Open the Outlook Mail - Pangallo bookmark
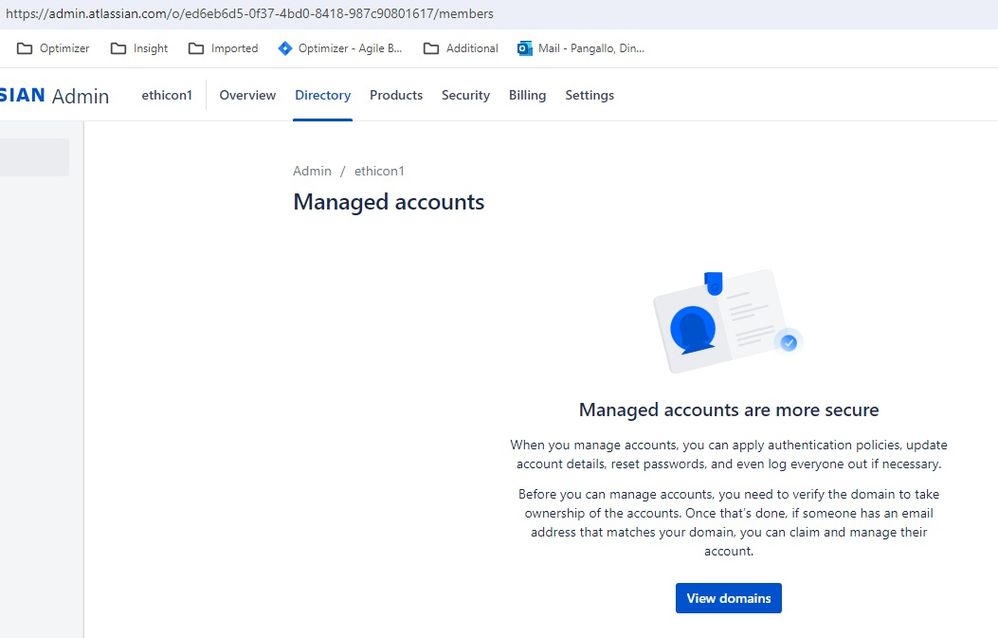This screenshot has width=998, height=638. [581, 48]
